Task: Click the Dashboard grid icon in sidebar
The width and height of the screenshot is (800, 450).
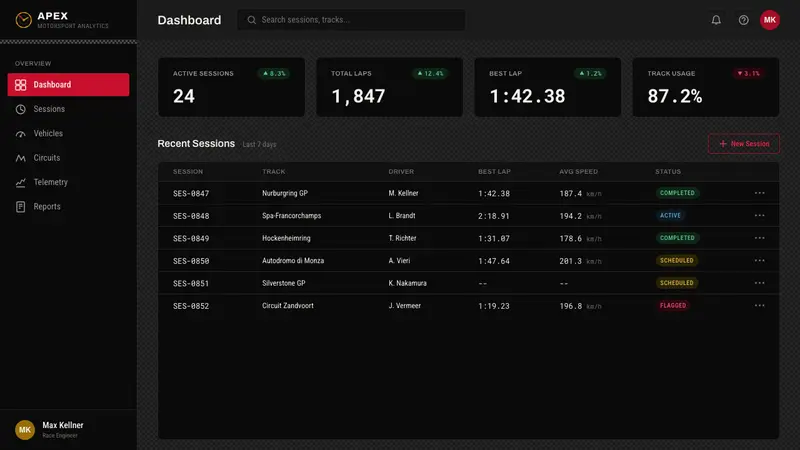Action: point(20,85)
